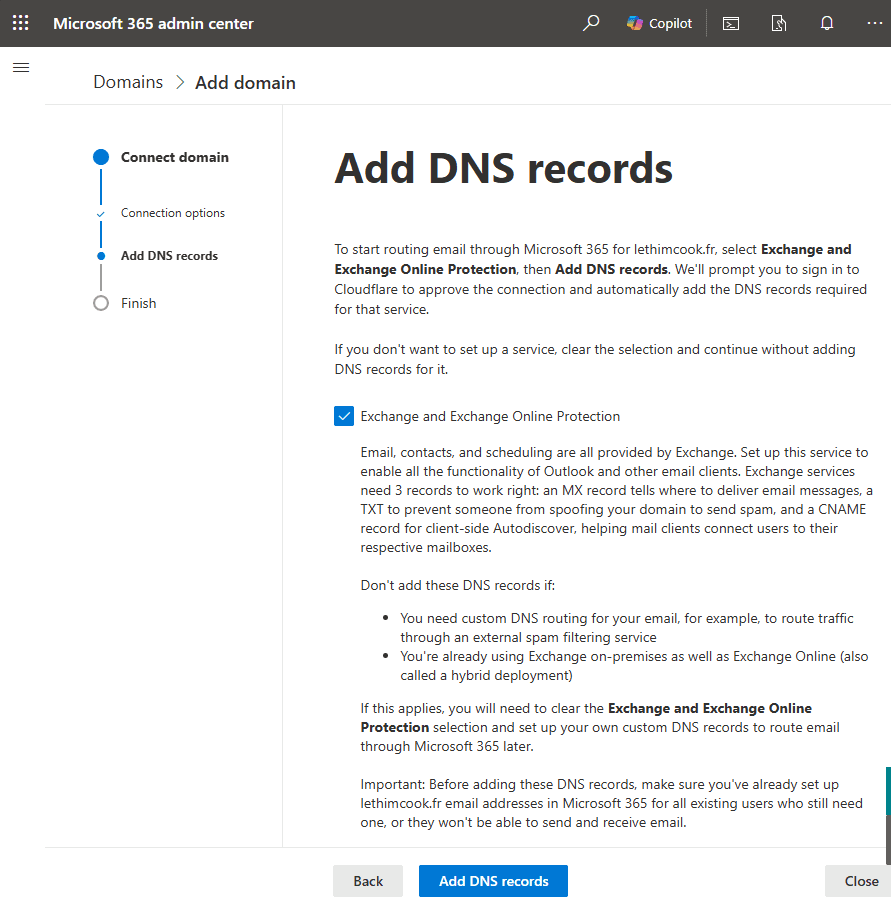Screen dimensions: 891x908
Task: Click the Add DNS records button
Action: (x=493, y=881)
